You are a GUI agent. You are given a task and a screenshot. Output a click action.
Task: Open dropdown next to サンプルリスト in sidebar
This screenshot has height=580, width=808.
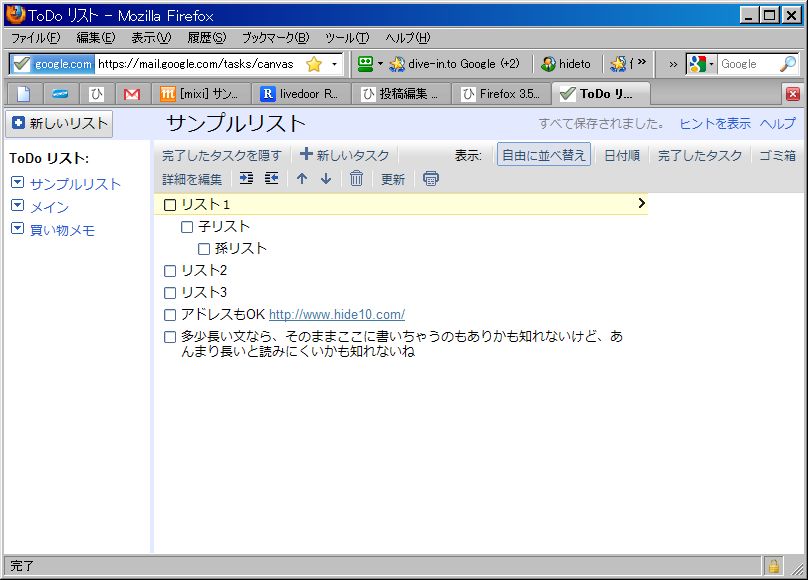click(17, 184)
